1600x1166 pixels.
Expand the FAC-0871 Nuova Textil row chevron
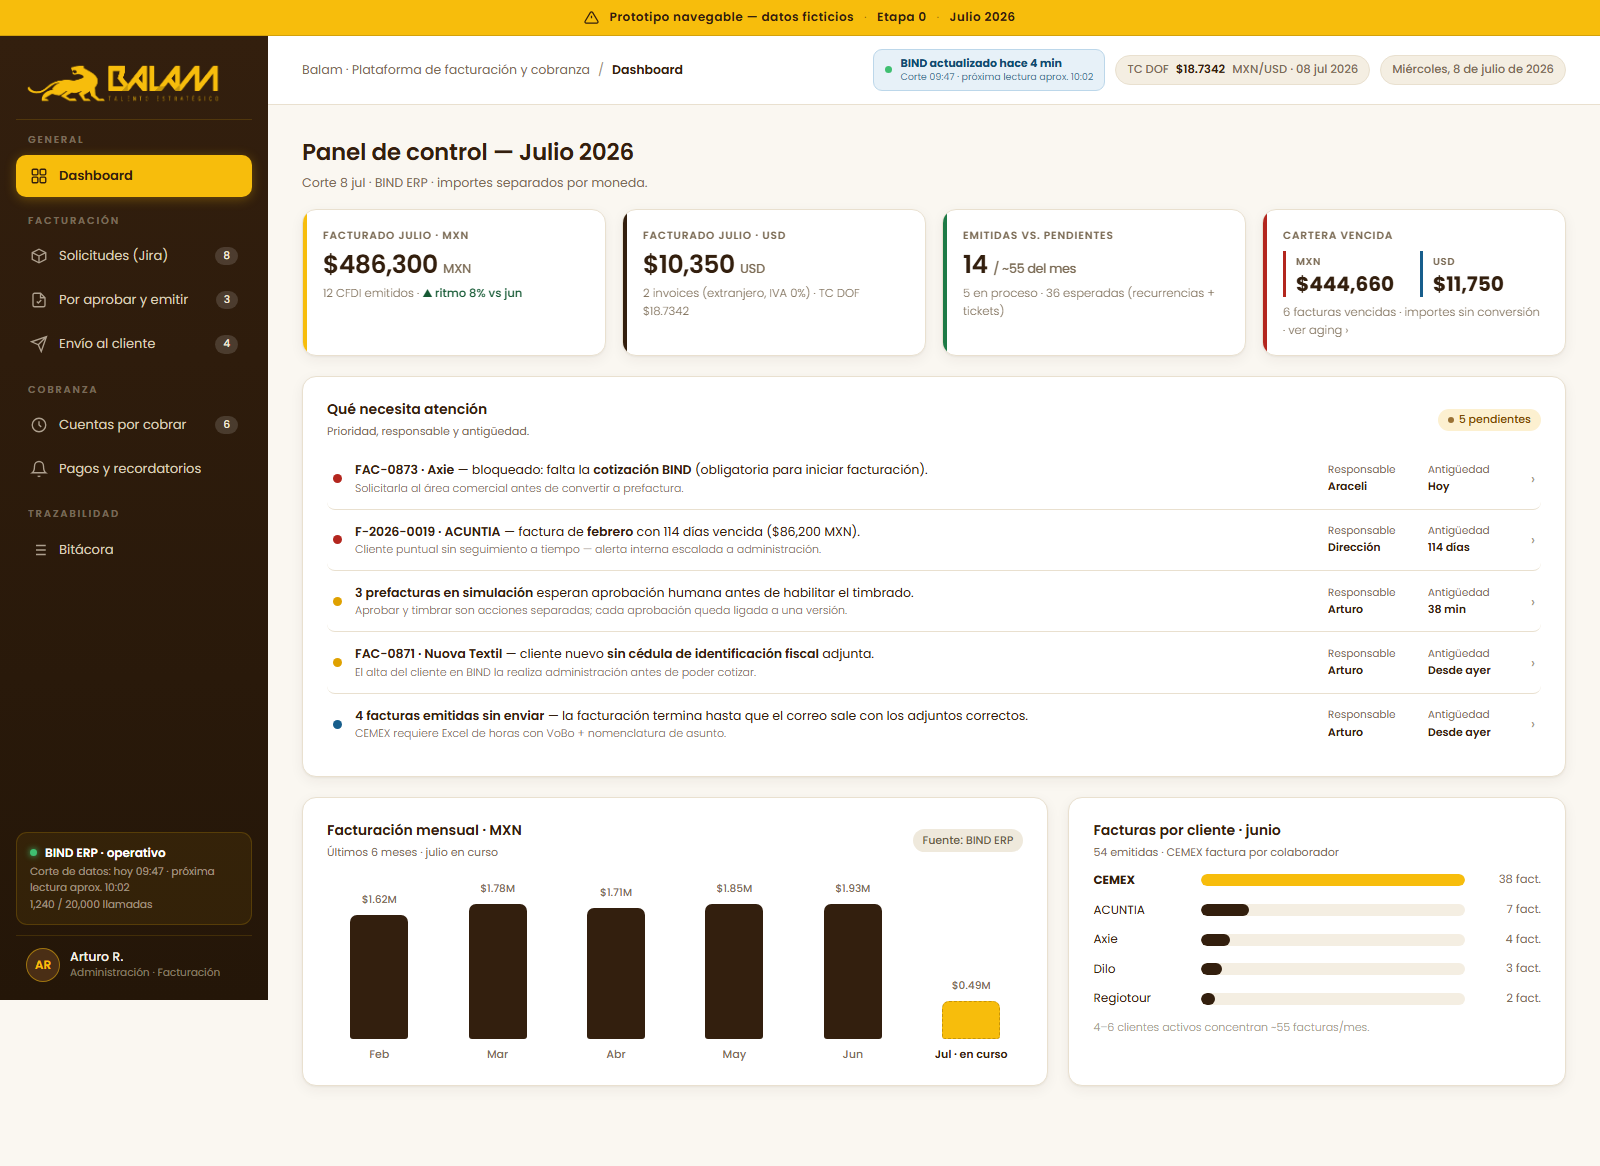click(x=1533, y=663)
